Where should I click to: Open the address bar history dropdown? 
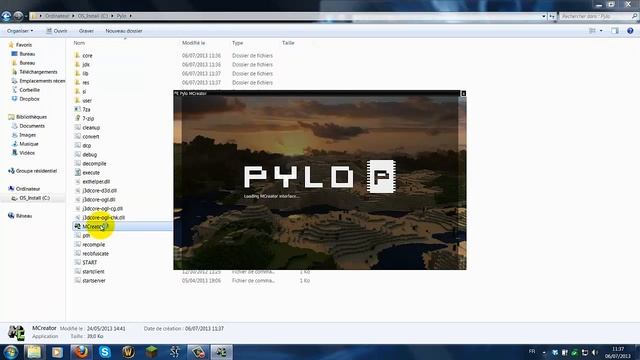click(544, 16)
